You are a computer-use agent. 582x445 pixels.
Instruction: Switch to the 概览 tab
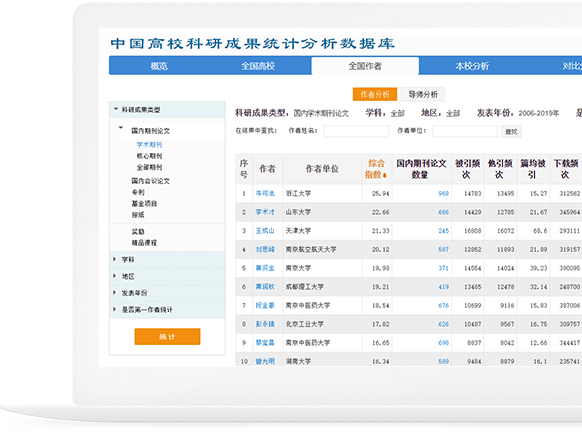(159, 66)
